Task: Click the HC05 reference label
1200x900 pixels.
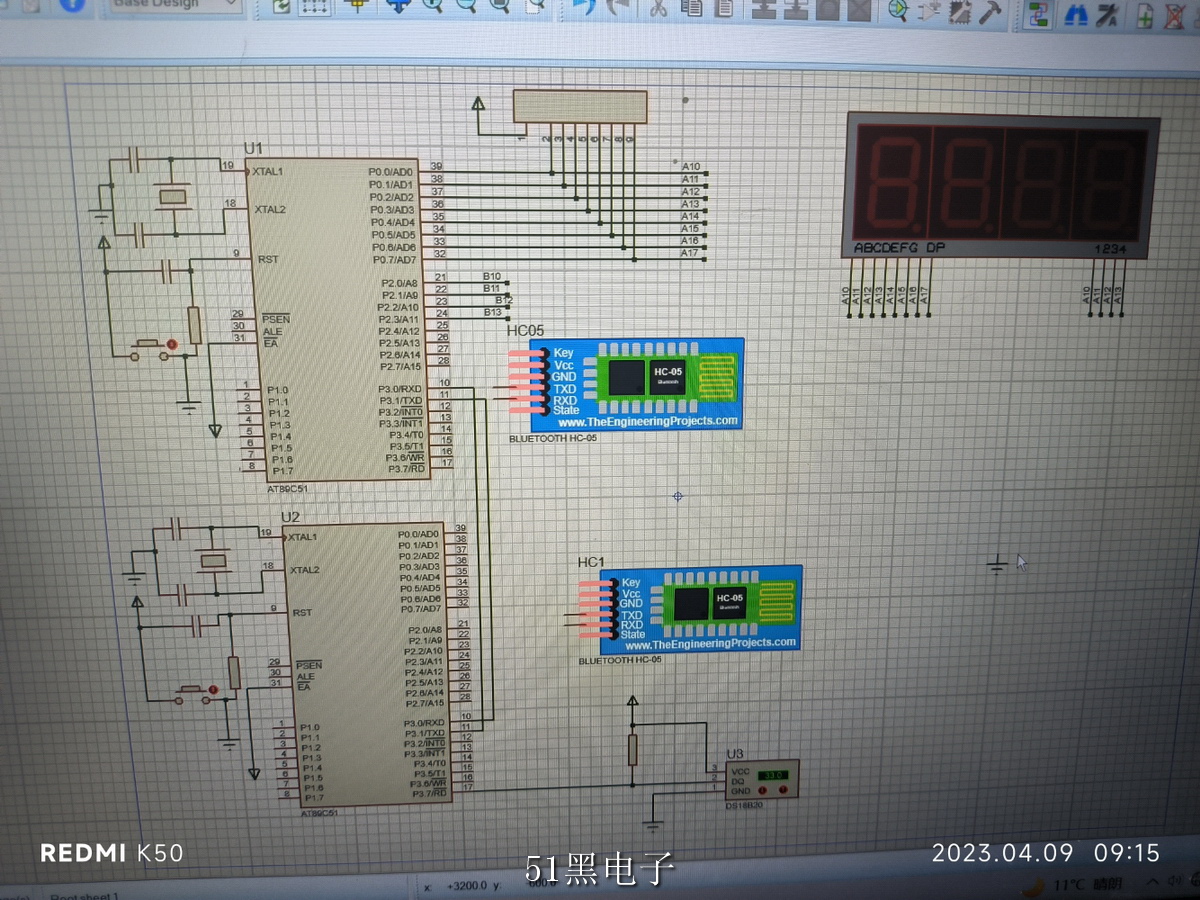Action: point(526,331)
